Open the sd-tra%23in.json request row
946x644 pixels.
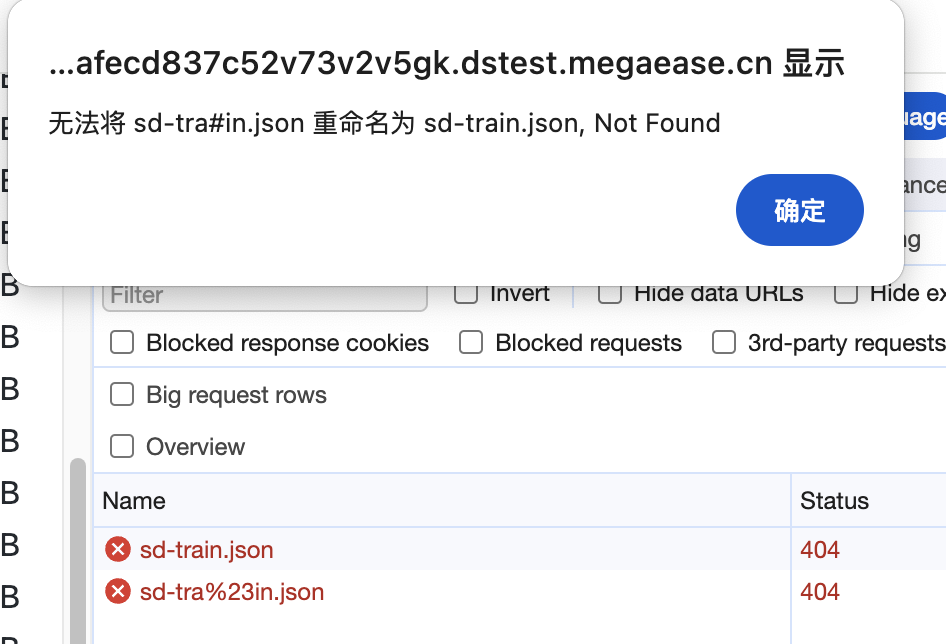[232, 592]
